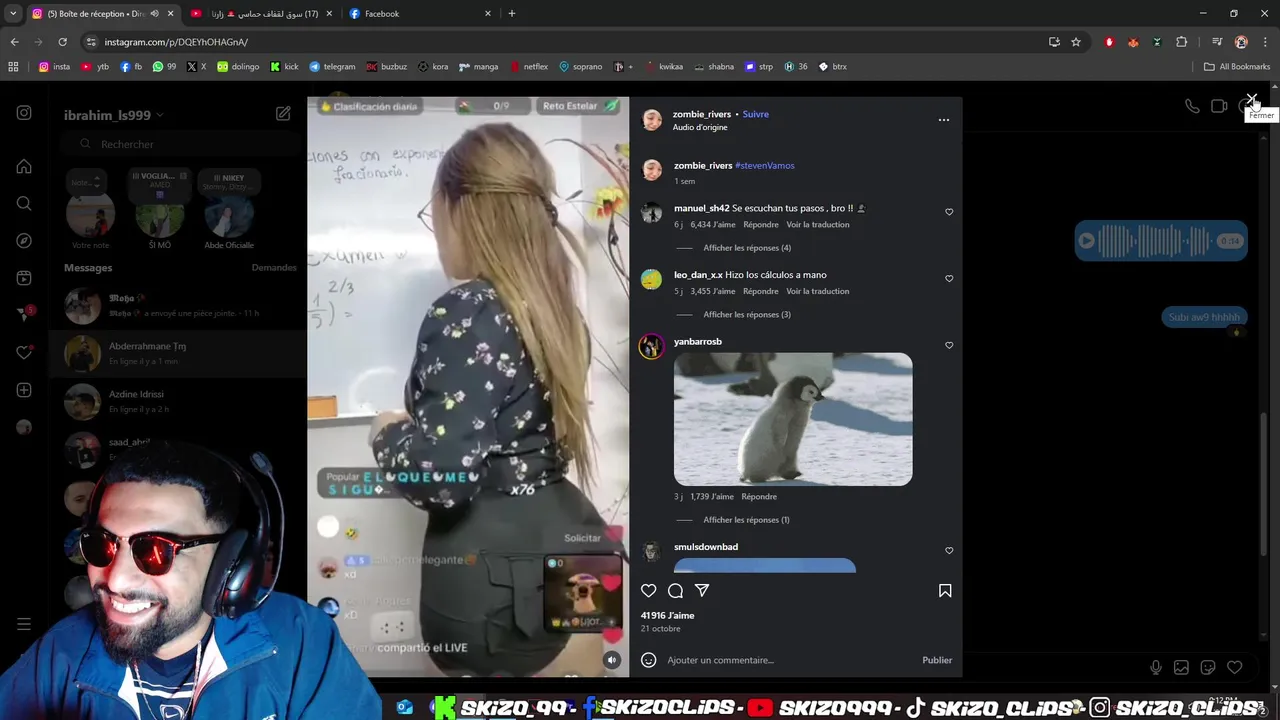Open emoji picker in comment box
The width and height of the screenshot is (1280, 720).
coord(648,660)
